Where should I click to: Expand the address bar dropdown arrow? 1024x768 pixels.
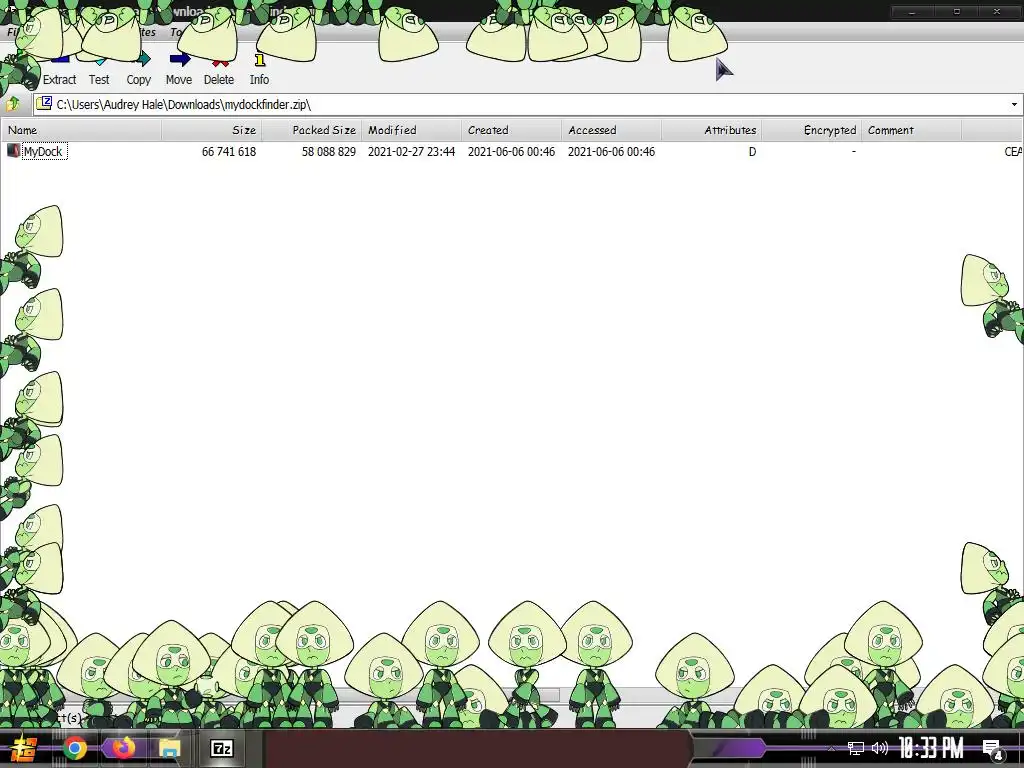[1014, 104]
